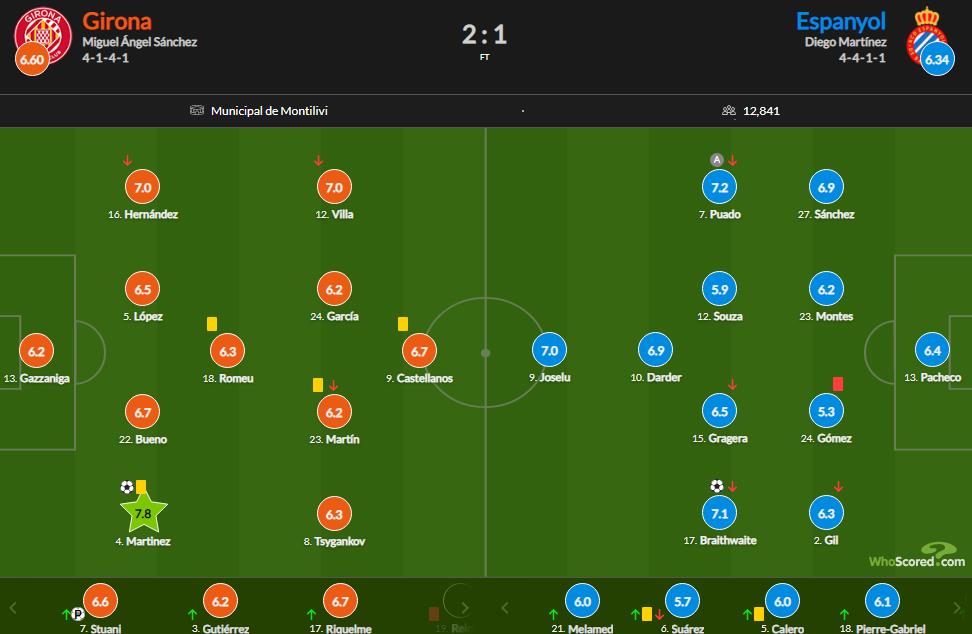Click the goal ball icon above Braithwaite

coord(716,486)
